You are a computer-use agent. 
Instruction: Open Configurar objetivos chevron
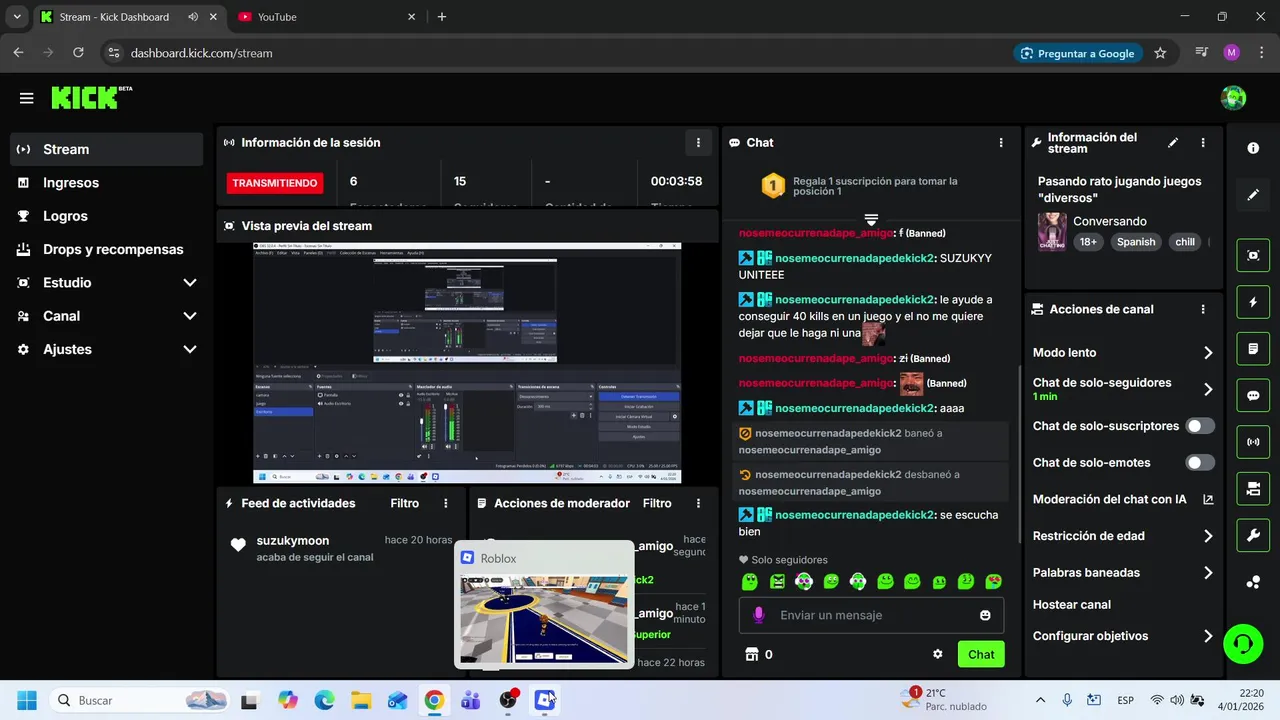click(1208, 636)
